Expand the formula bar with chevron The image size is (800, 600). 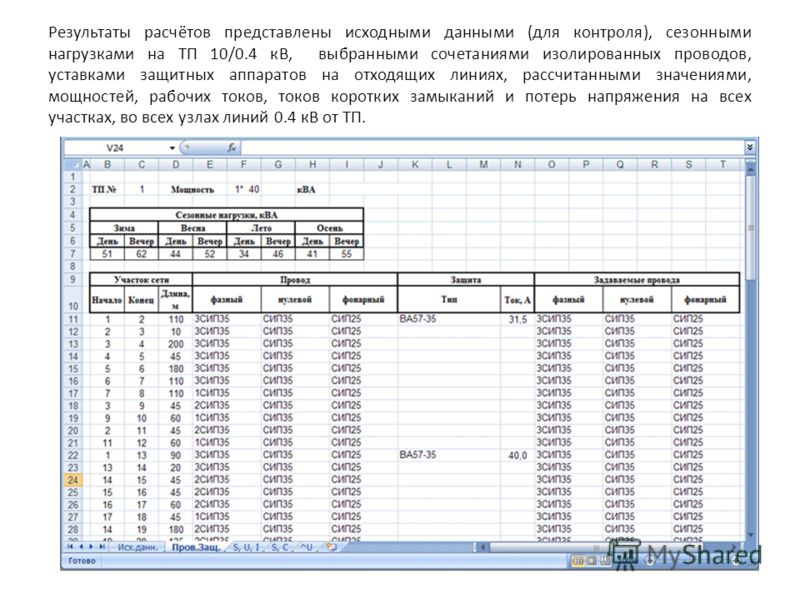[x=749, y=148]
